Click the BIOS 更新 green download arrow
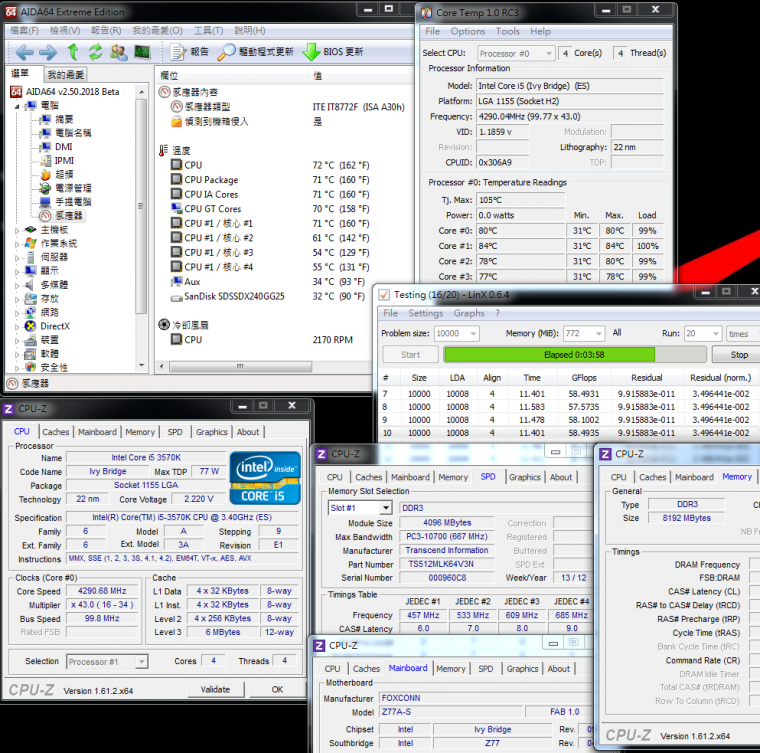Screen dimensions: 760x753 (x=311, y=52)
